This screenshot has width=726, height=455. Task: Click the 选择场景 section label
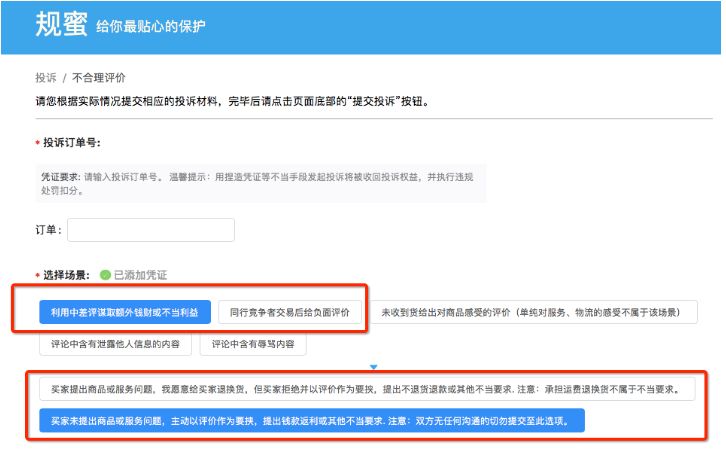[66, 274]
